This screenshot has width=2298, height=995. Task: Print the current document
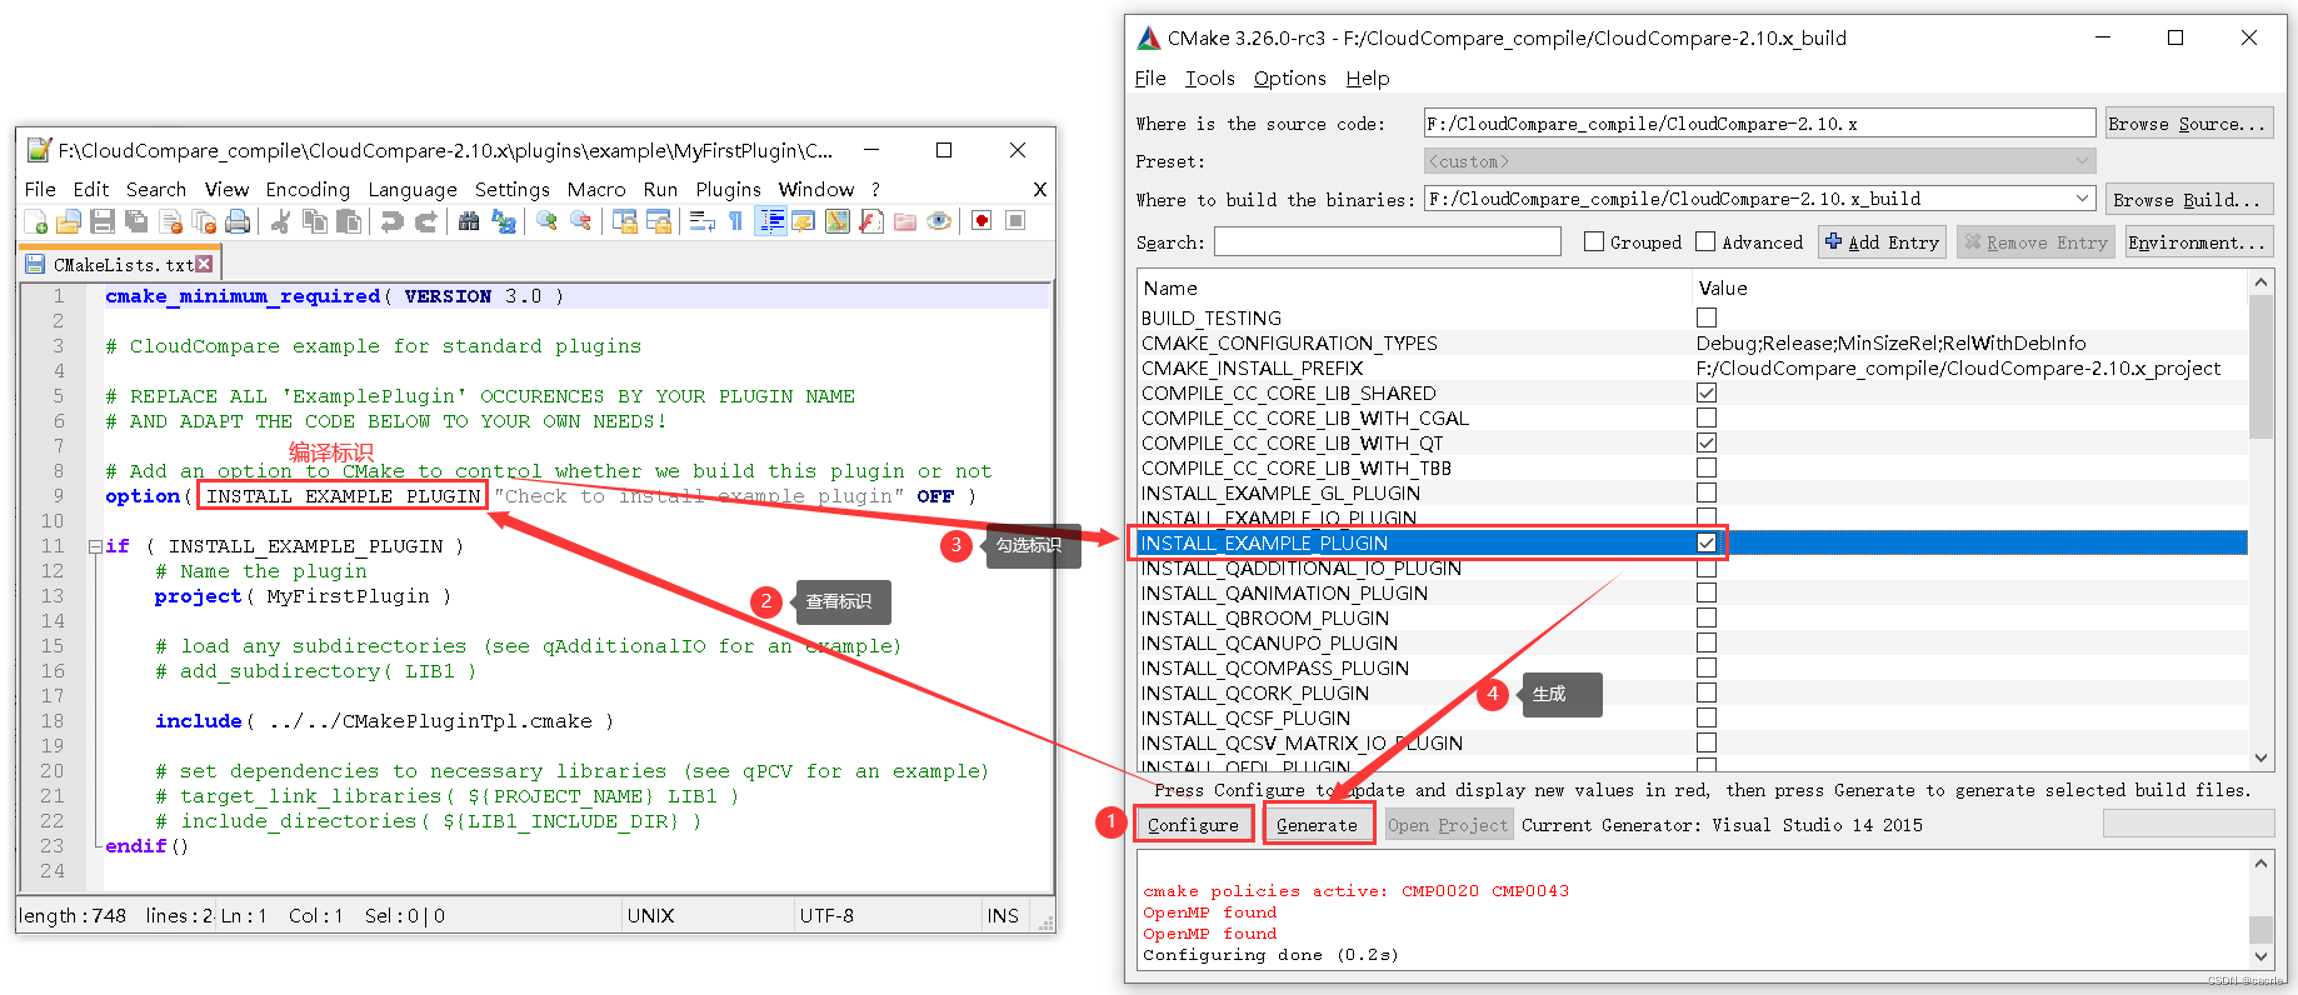(236, 221)
